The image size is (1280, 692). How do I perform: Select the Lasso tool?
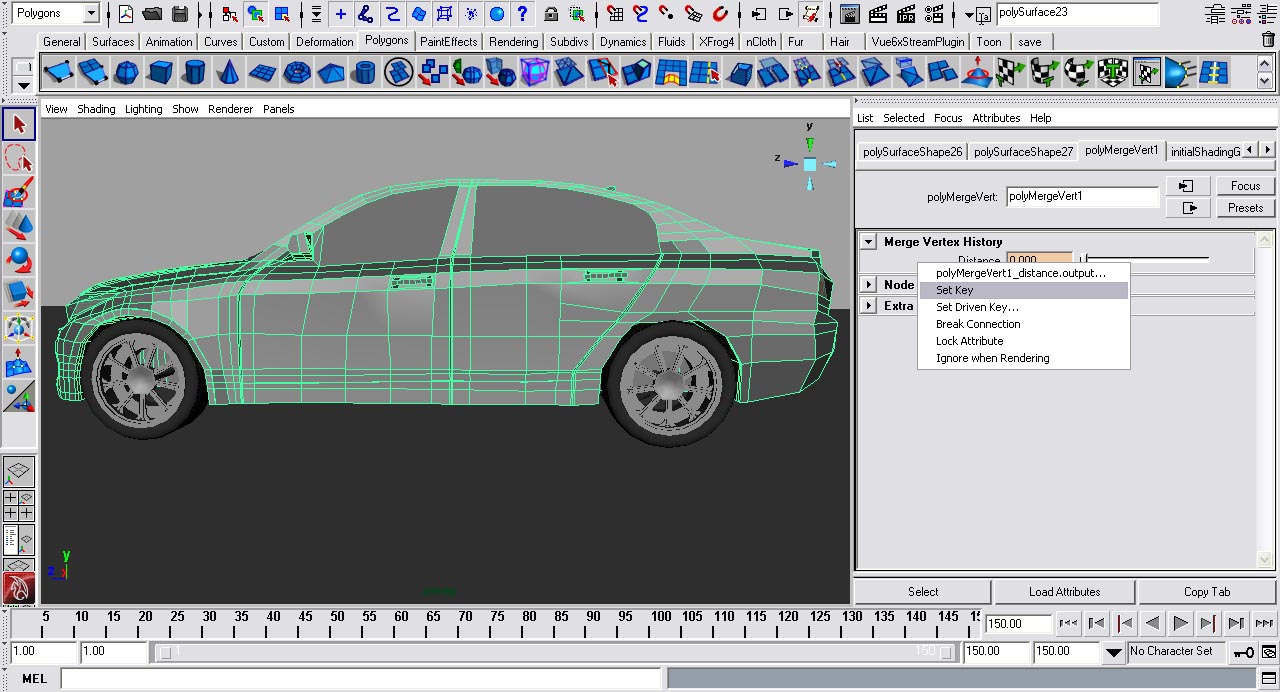[19, 158]
